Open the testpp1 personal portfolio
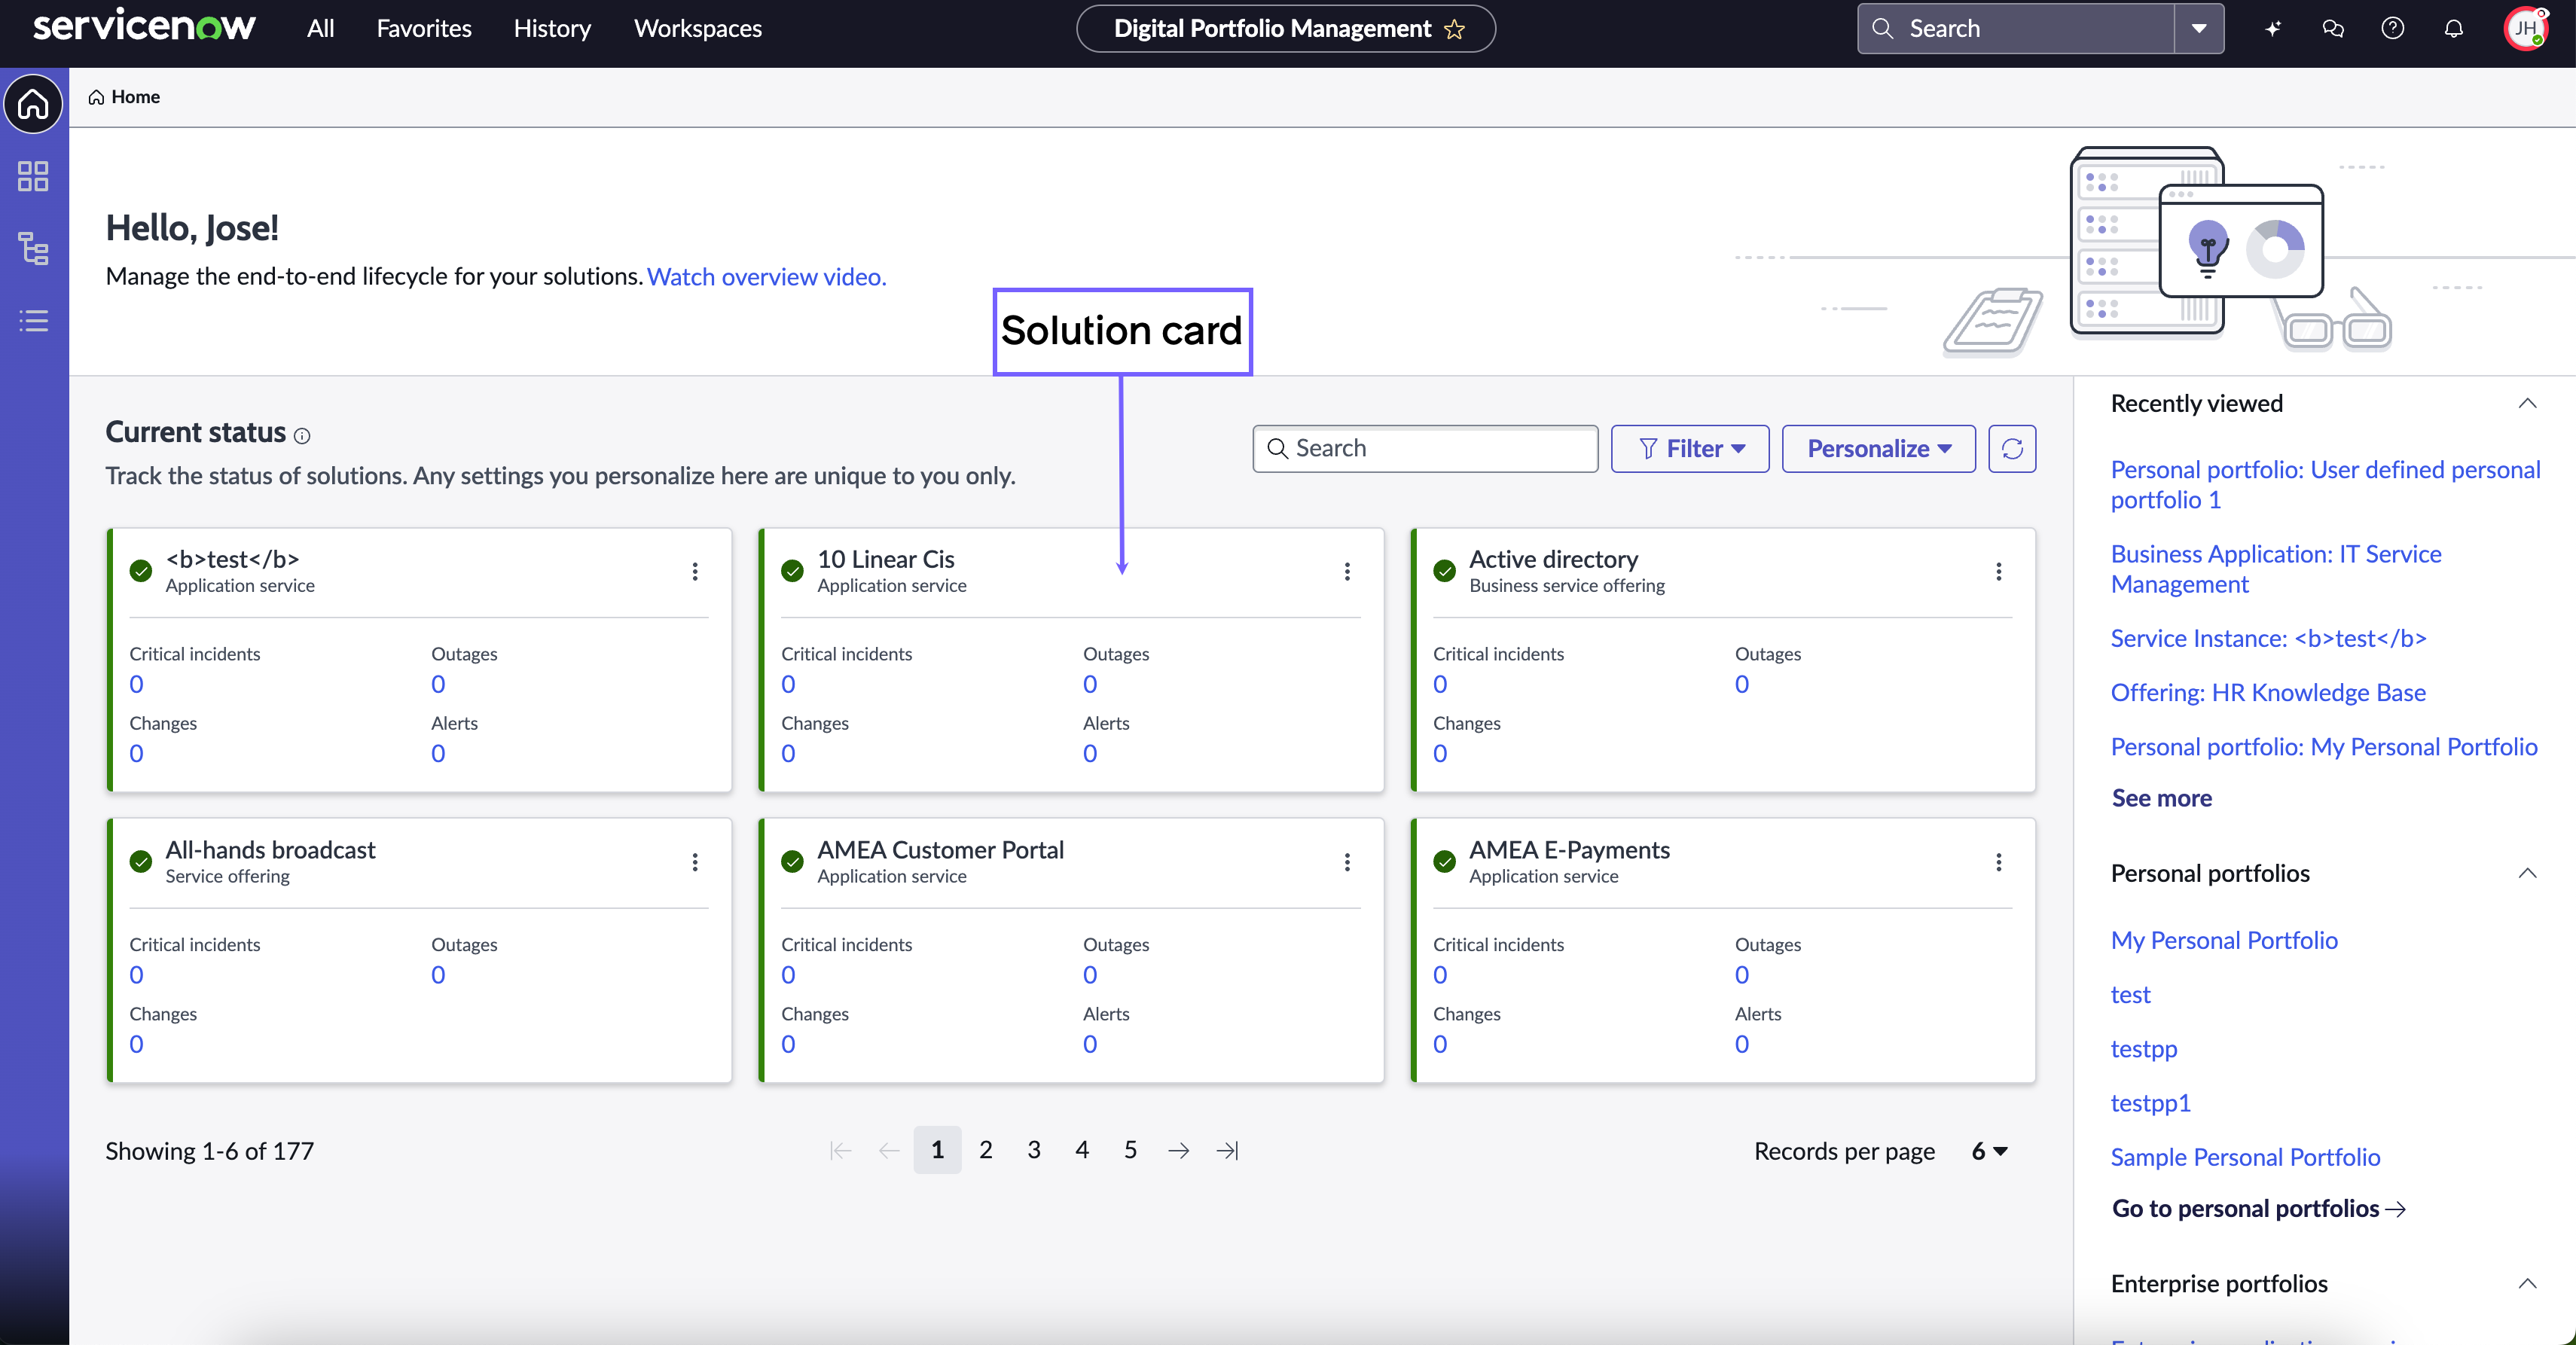This screenshot has width=2576, height=1345. 2150,1103
